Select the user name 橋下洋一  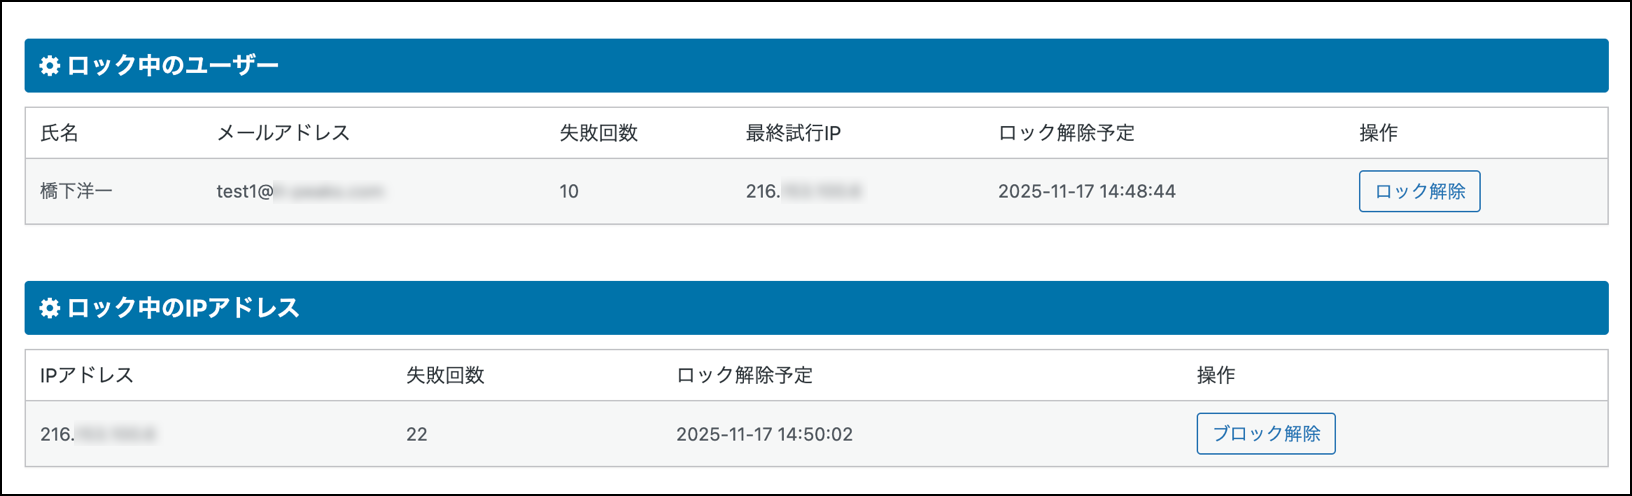76,191
